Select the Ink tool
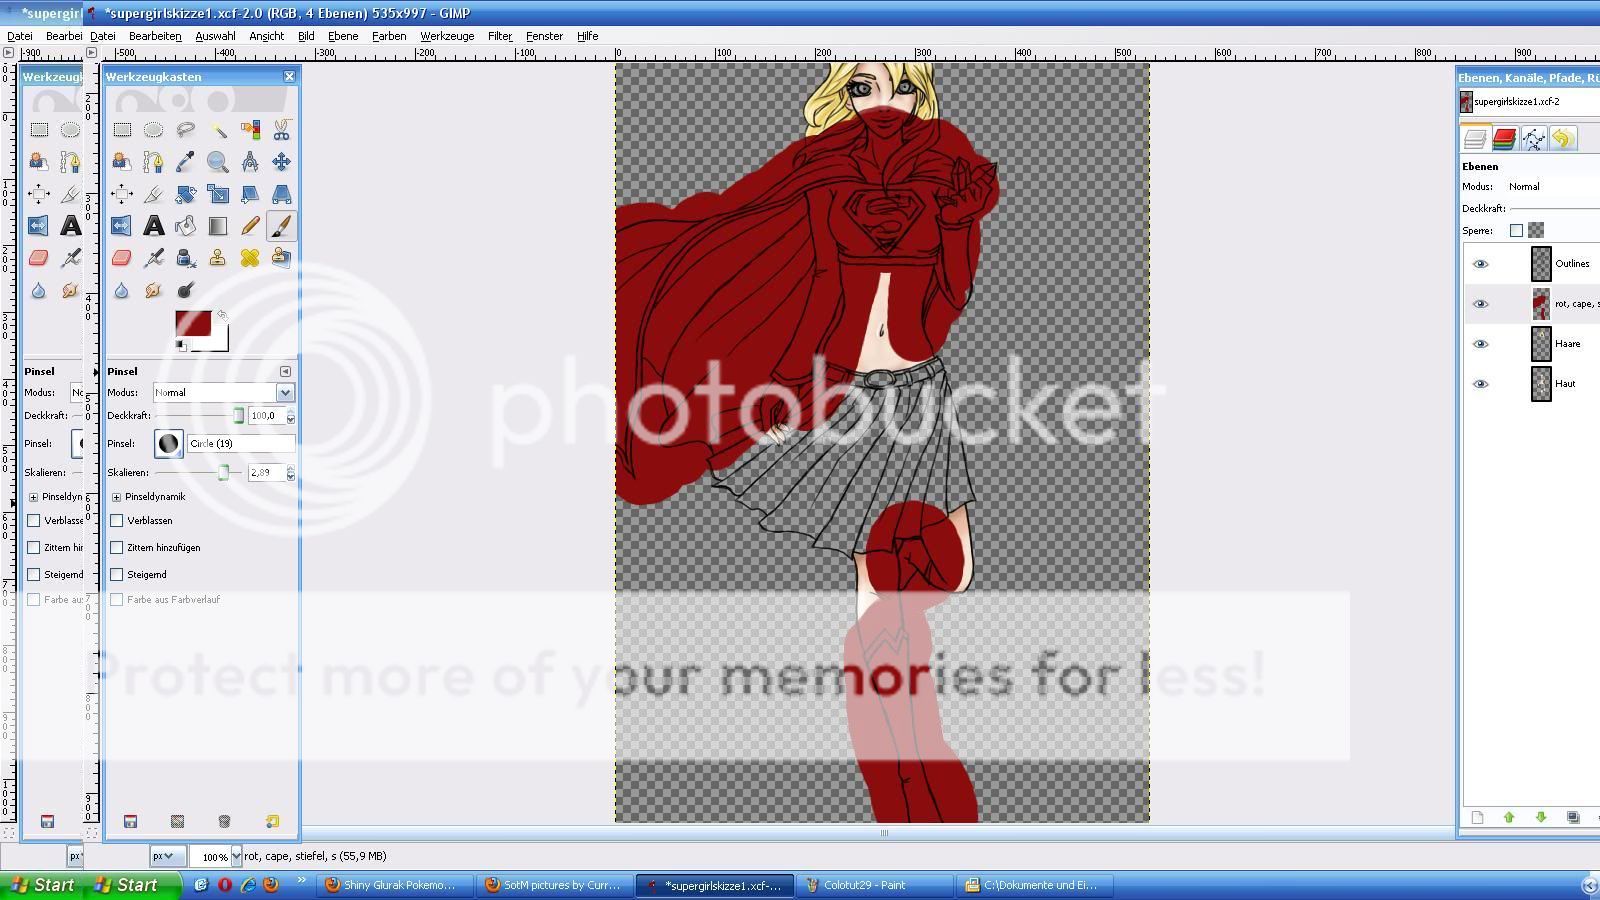The height and width of the screenshot is (900, 1600). coord(185,258)
